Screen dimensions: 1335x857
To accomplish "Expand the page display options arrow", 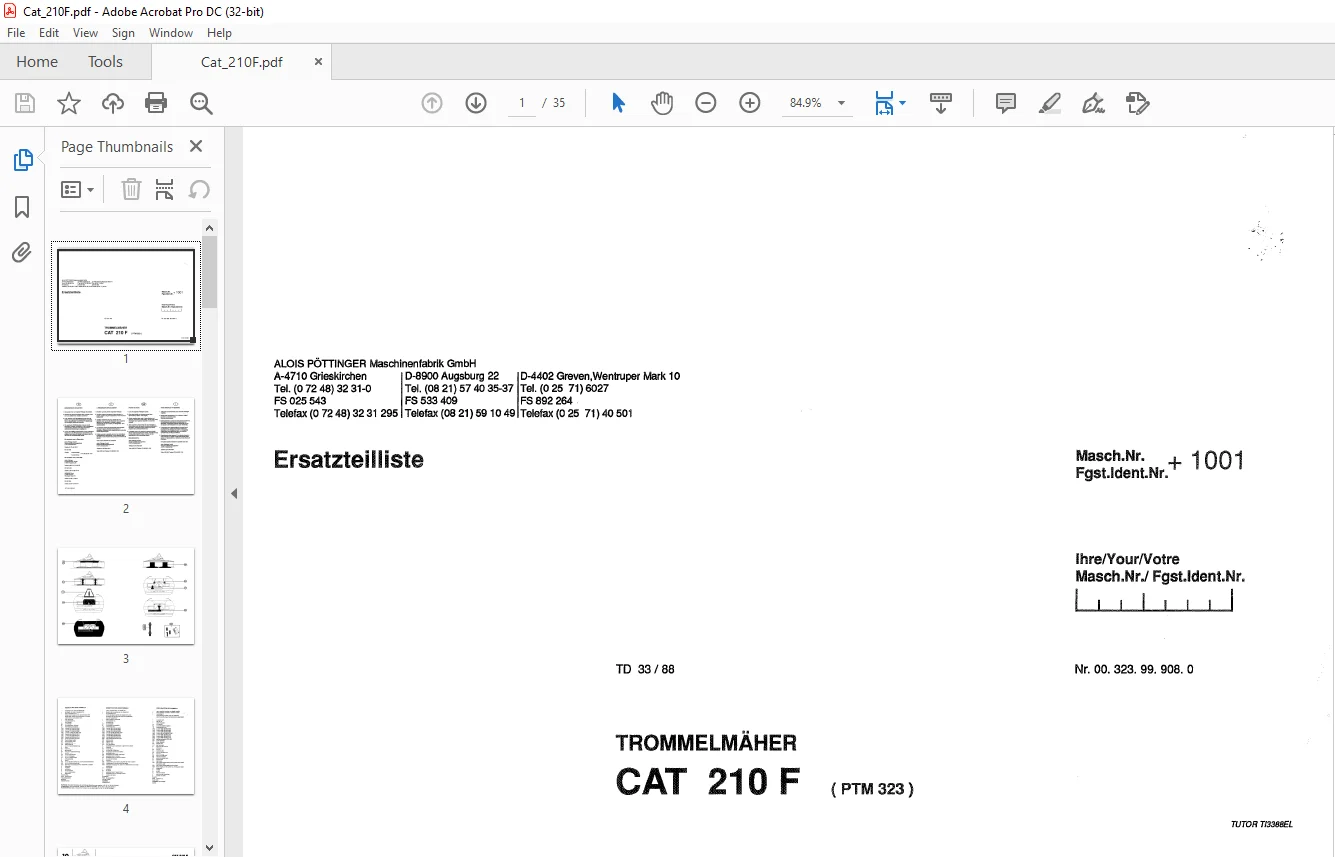I will click(902, 103).
